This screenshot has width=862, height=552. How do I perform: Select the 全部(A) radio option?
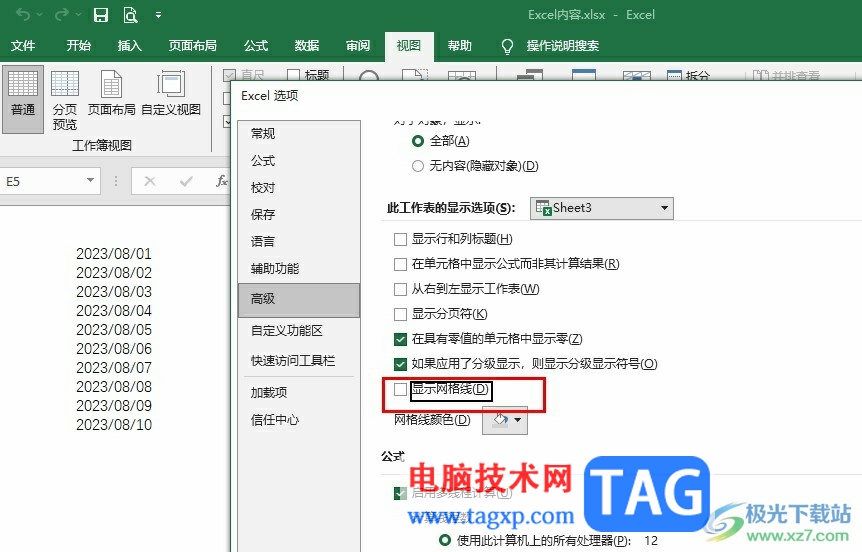(x=418, y=141)
